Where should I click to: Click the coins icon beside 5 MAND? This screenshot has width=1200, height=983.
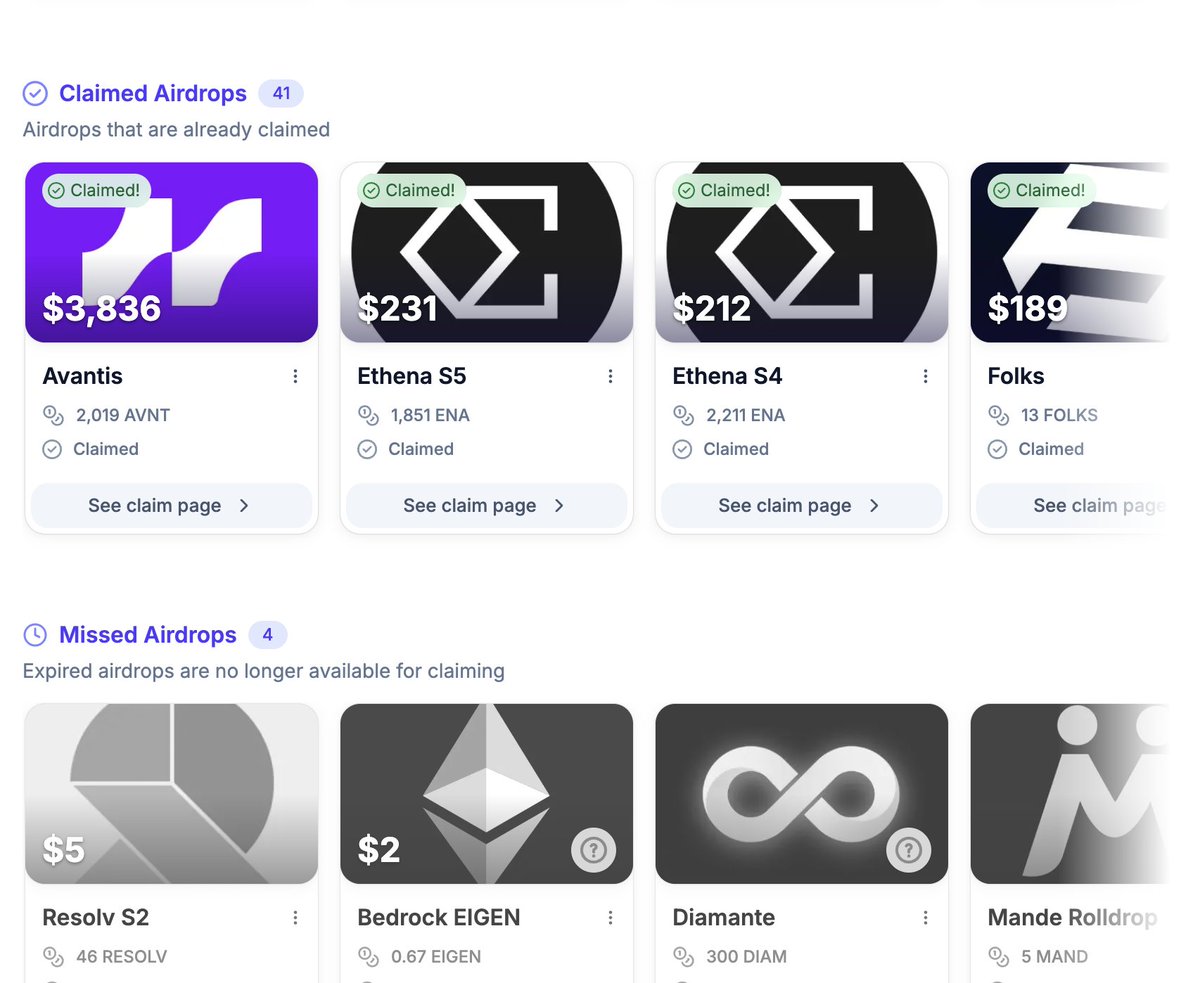point(997,957)
